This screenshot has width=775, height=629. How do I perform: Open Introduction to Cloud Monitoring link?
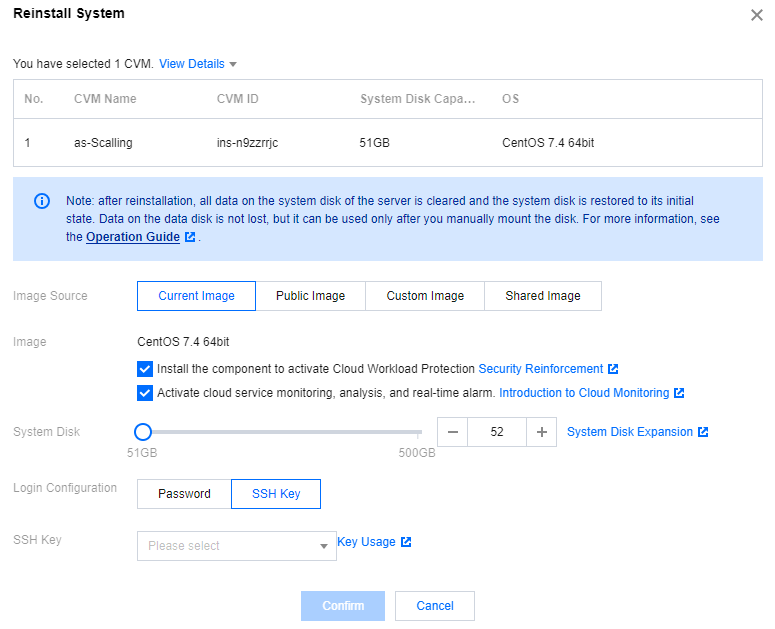584,393
